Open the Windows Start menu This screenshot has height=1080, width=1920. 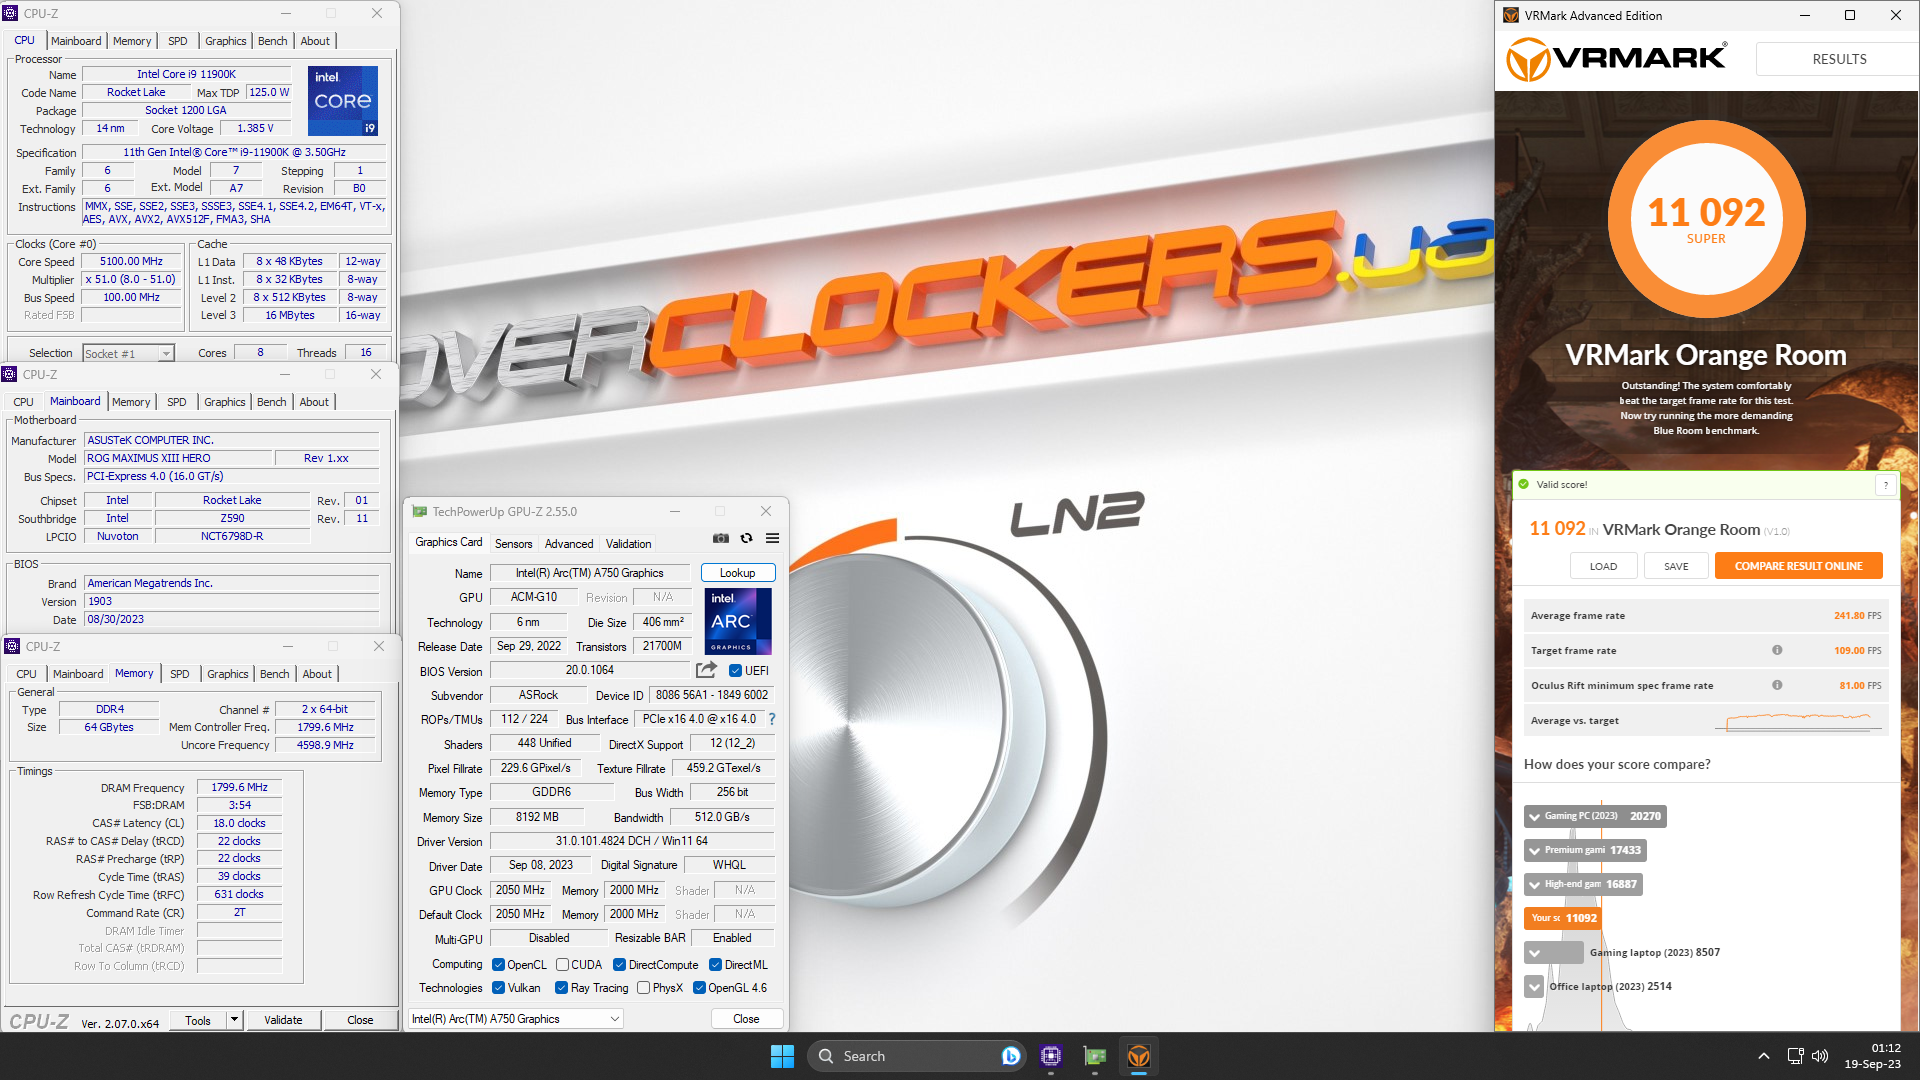[782, 1056]
